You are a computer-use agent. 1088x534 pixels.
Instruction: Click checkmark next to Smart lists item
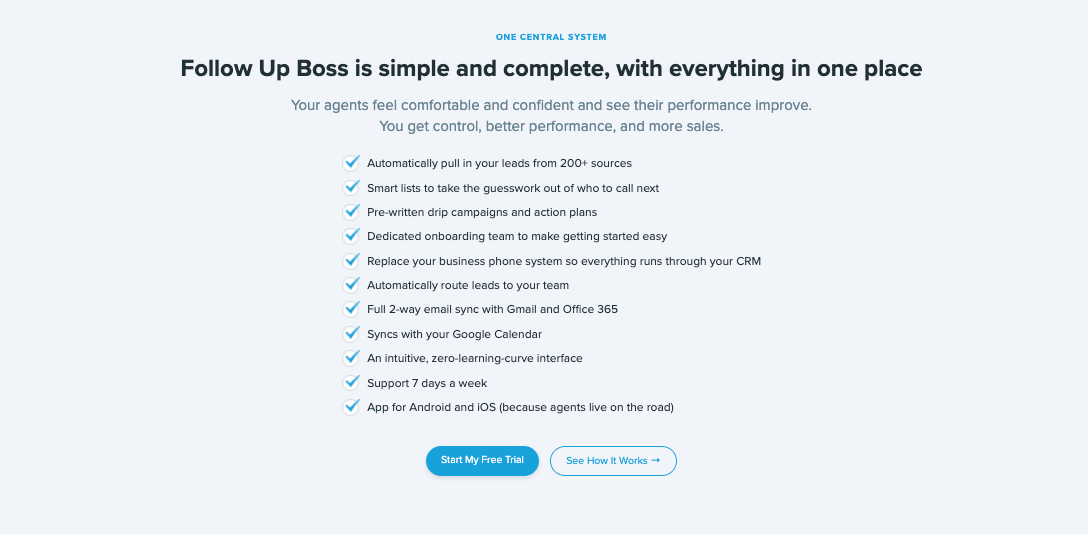click(351, 187)
